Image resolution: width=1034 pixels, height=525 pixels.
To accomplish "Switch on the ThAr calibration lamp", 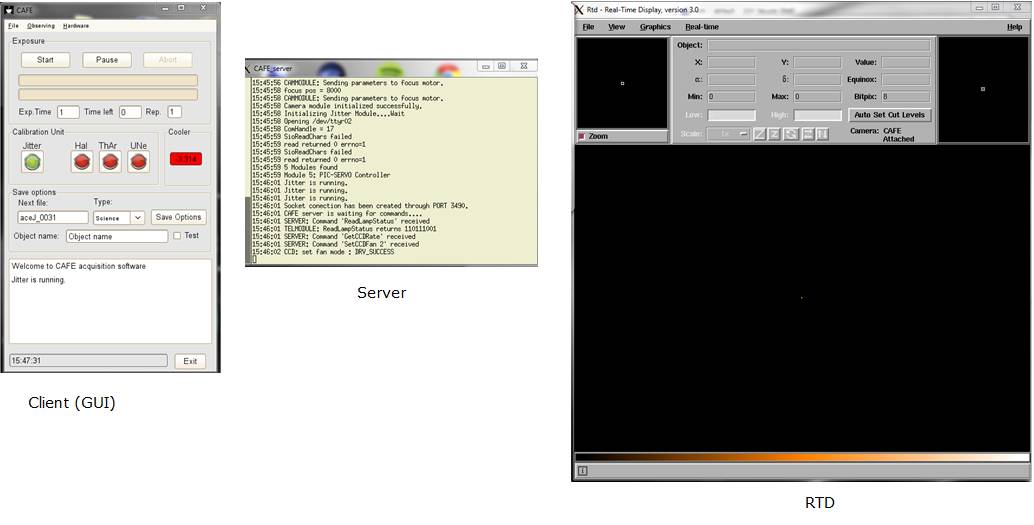I will [x=109, y=162].
